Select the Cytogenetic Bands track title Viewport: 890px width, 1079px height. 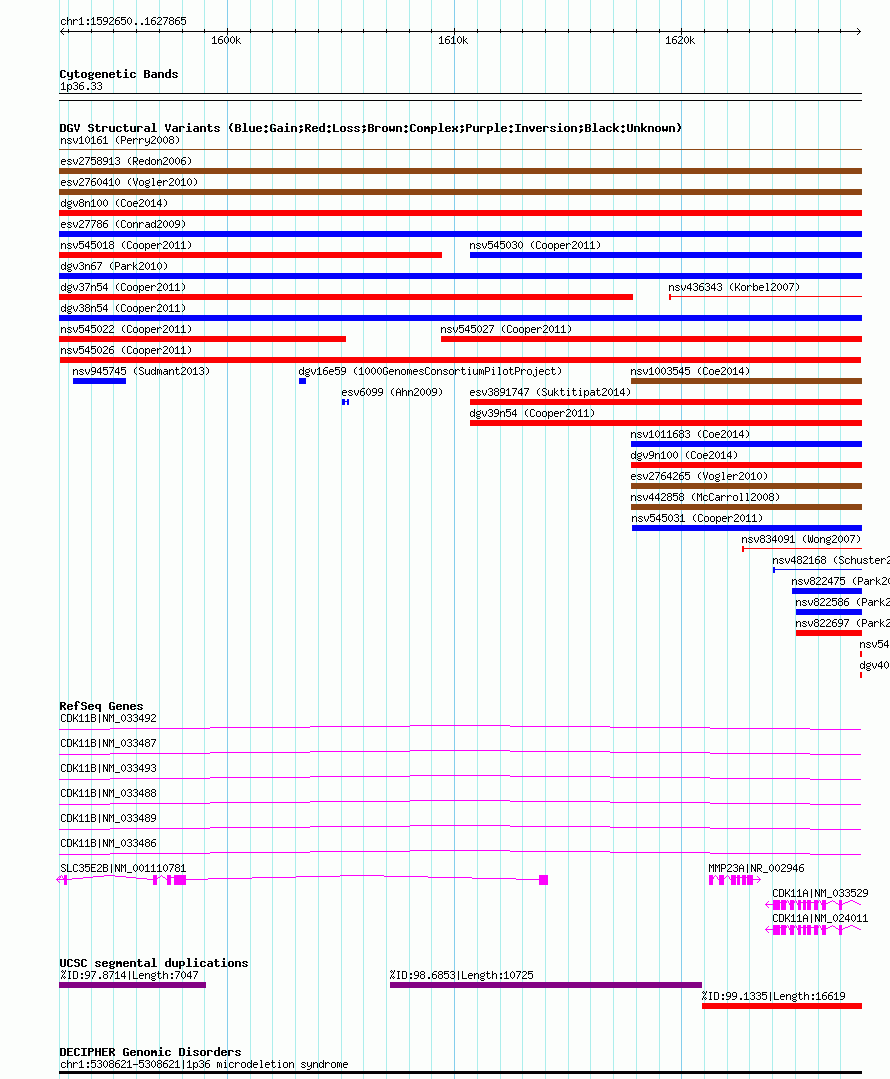click(x=118, y=74)
